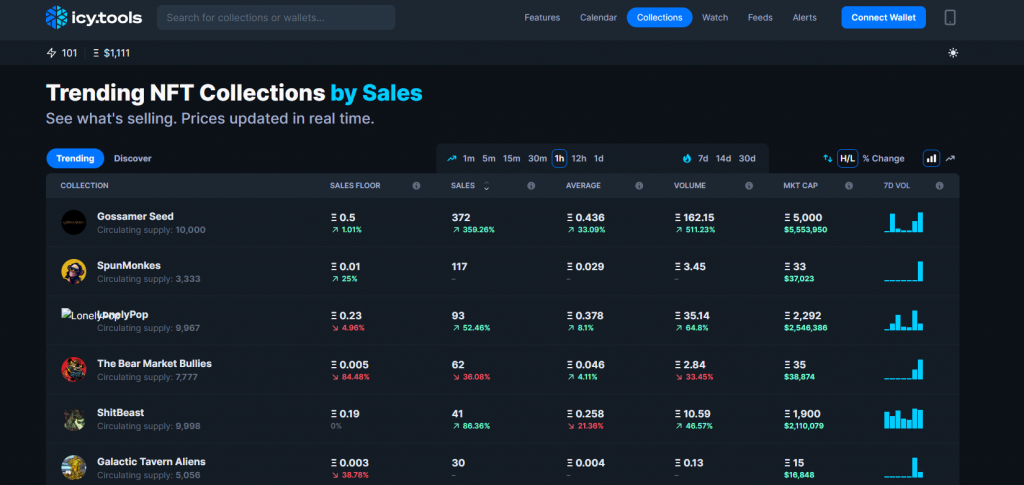
Task: Open the SpunMonkes collection avatar
Action: 74,272
